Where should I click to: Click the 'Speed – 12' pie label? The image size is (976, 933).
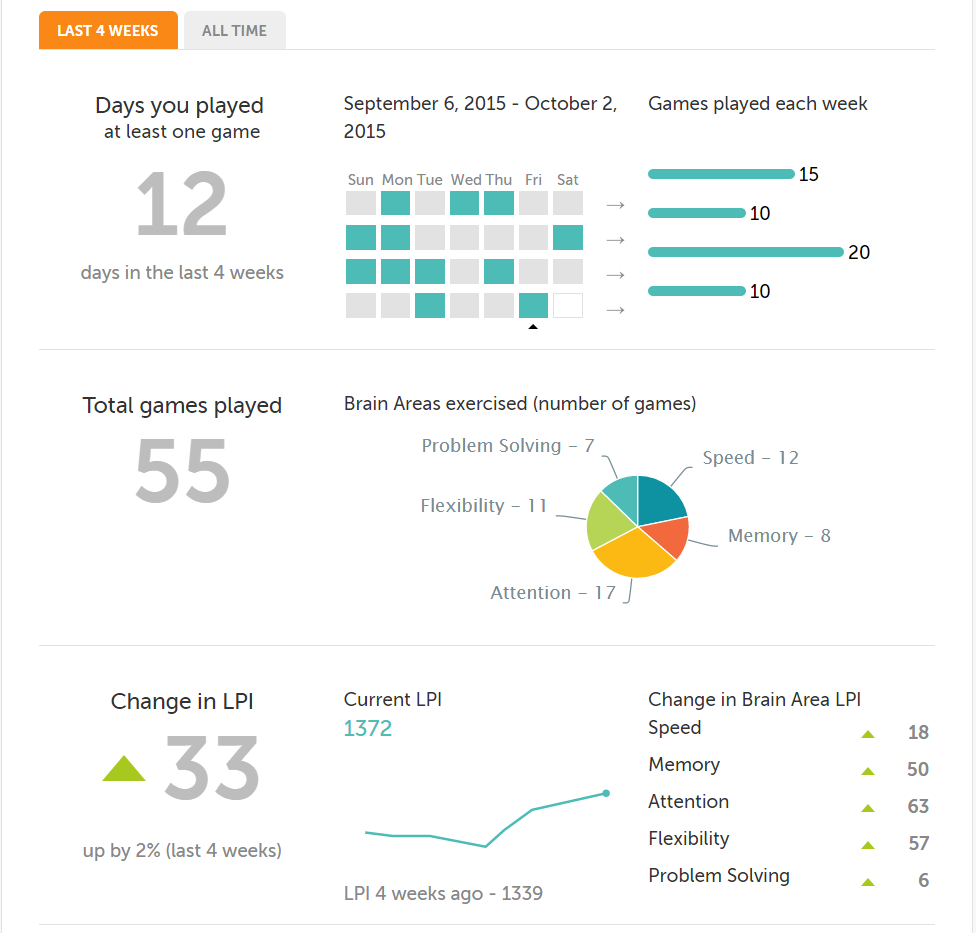[751, 457]
